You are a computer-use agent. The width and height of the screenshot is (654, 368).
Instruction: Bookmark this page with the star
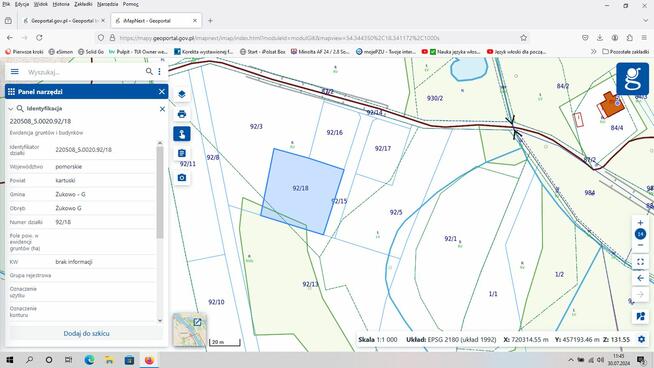[x=523, y=38]
